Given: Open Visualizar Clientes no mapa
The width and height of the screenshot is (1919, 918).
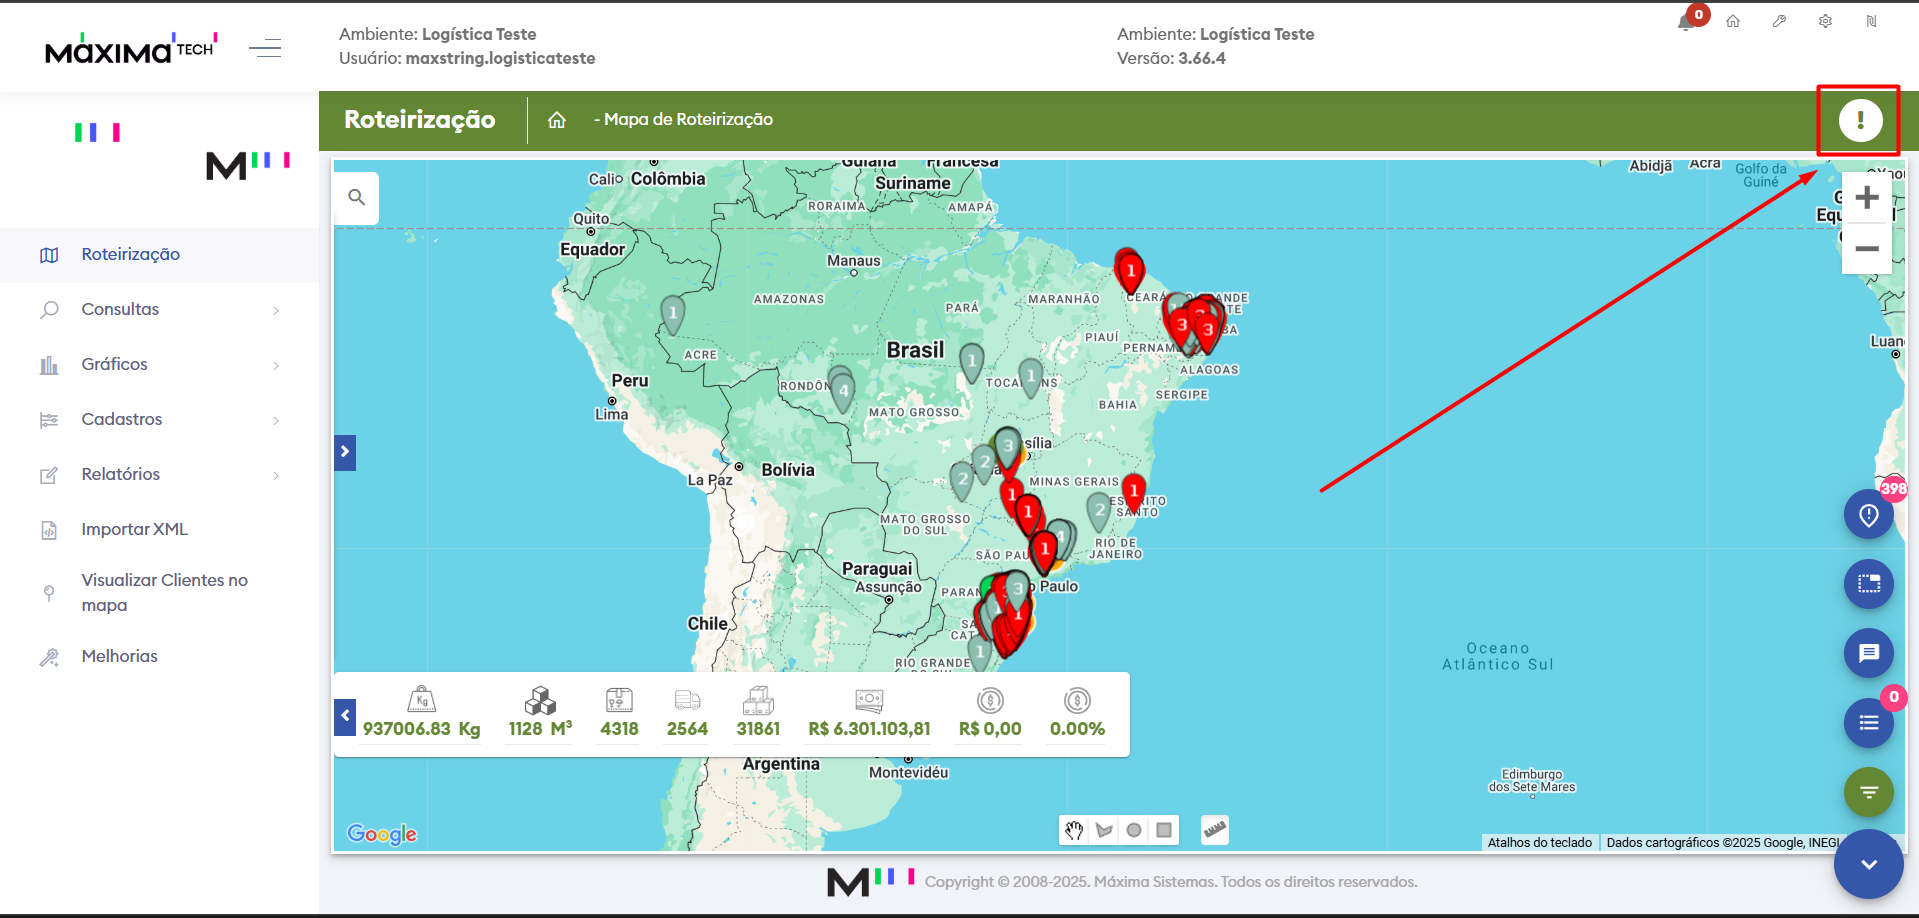Looking at the screenshot, I should pyautogui.click(x=159, y=593).
